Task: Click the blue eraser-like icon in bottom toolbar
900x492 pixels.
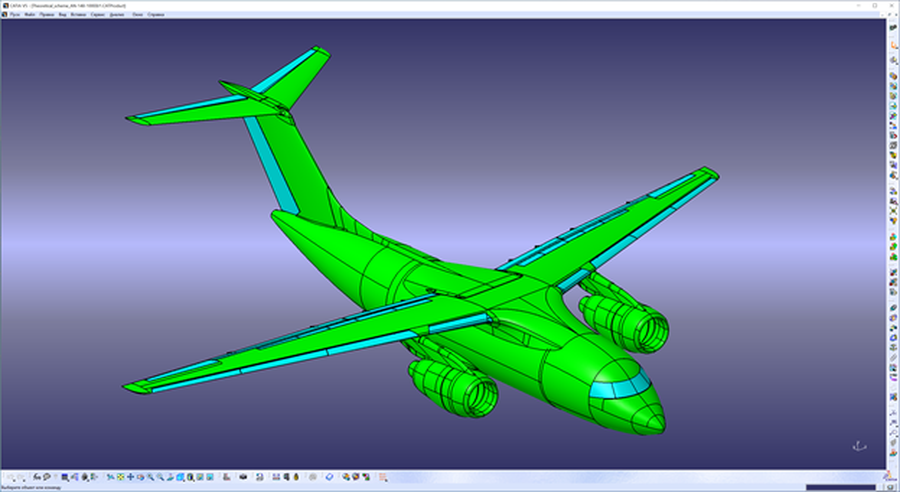Action: point(329,476)
